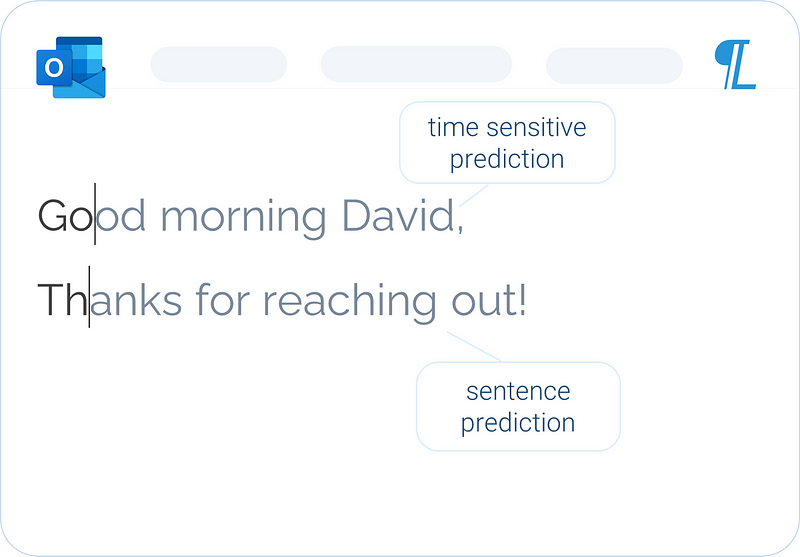The image size is (800, 557).
Task: Click the time sensitive prediction callout
Action: pos(507,142)
